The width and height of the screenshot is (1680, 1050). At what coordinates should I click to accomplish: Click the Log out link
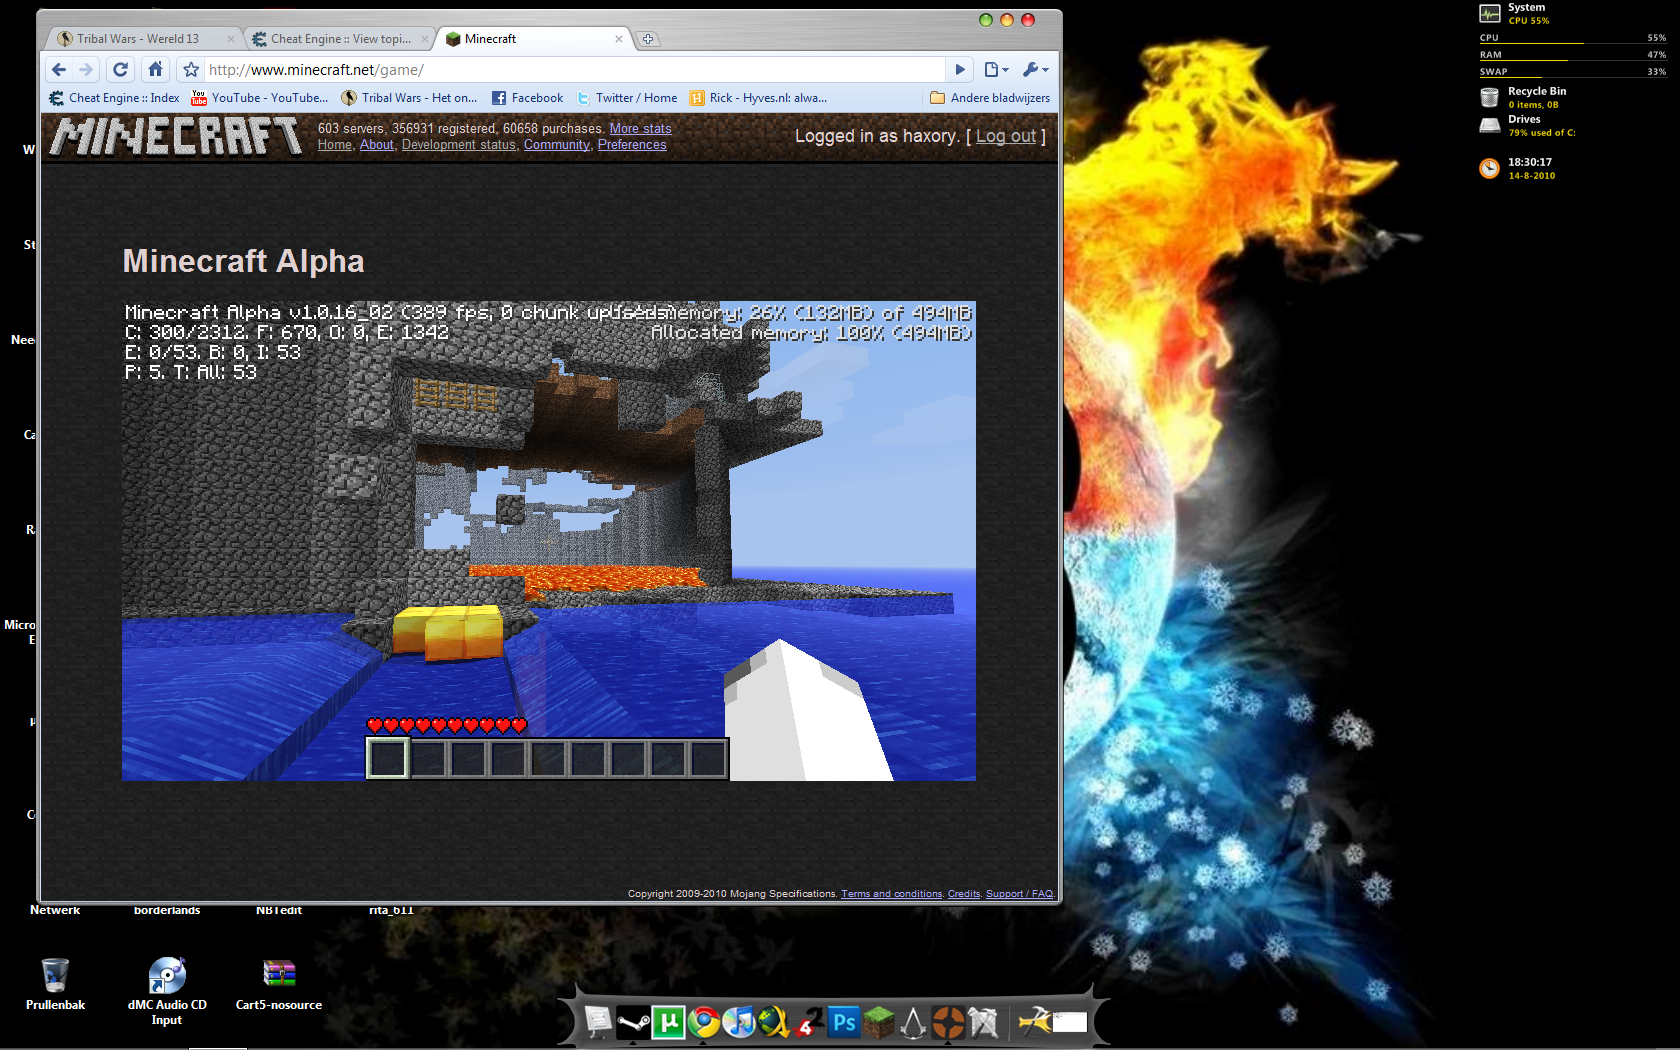click(x=1005, y=136)
